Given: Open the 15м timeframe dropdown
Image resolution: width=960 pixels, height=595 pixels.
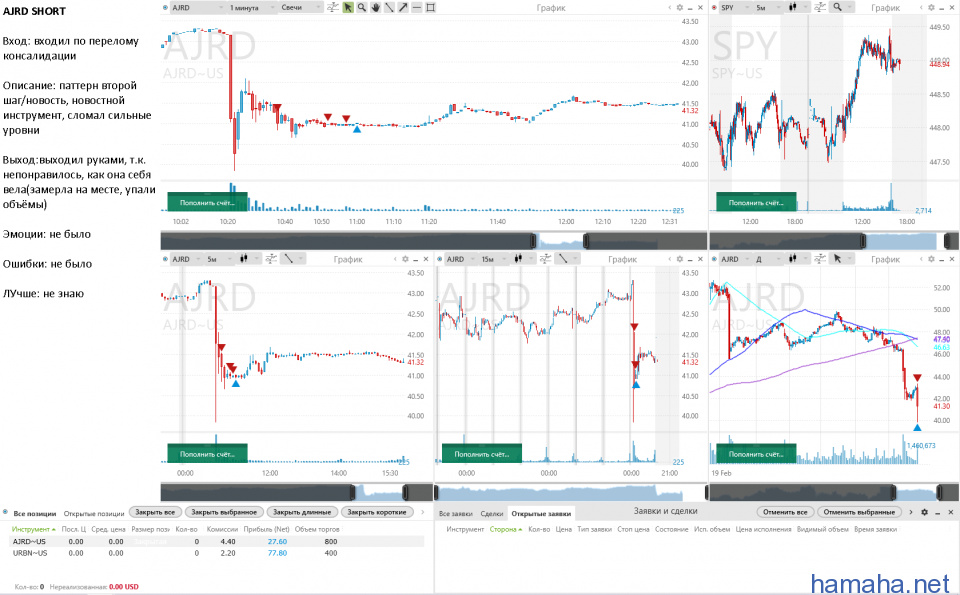Looking at the screenshot, I should click(493, 259).
